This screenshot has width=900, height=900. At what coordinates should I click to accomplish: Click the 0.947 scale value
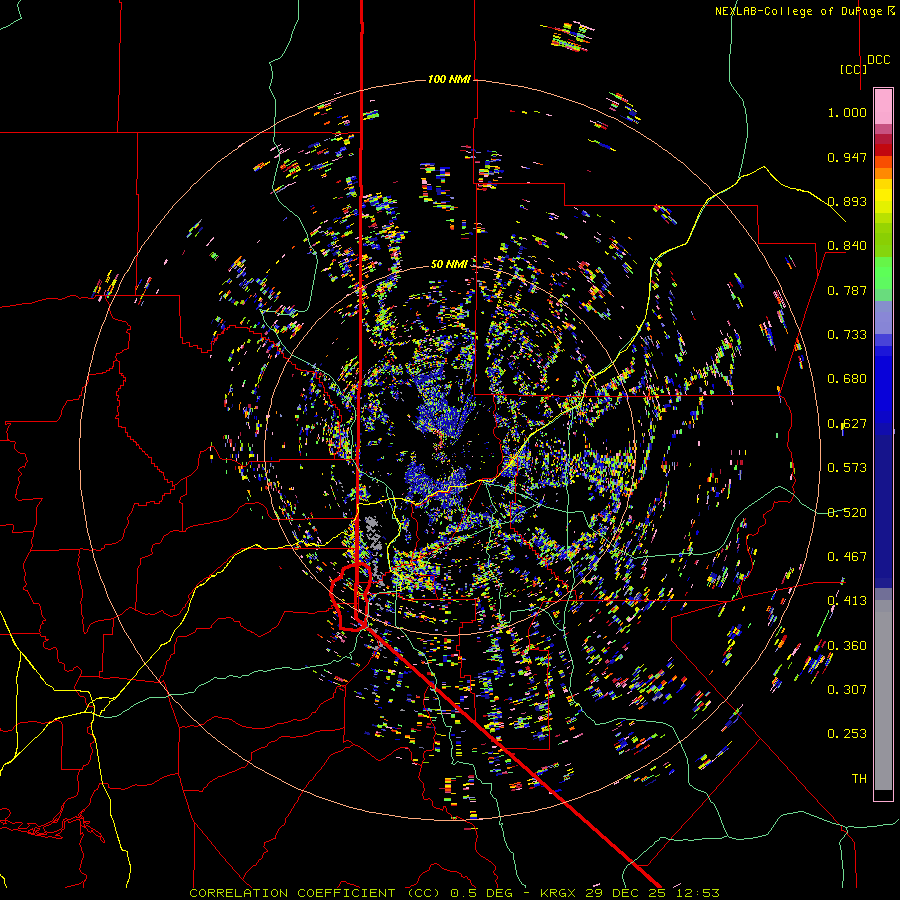coord(847,157)
